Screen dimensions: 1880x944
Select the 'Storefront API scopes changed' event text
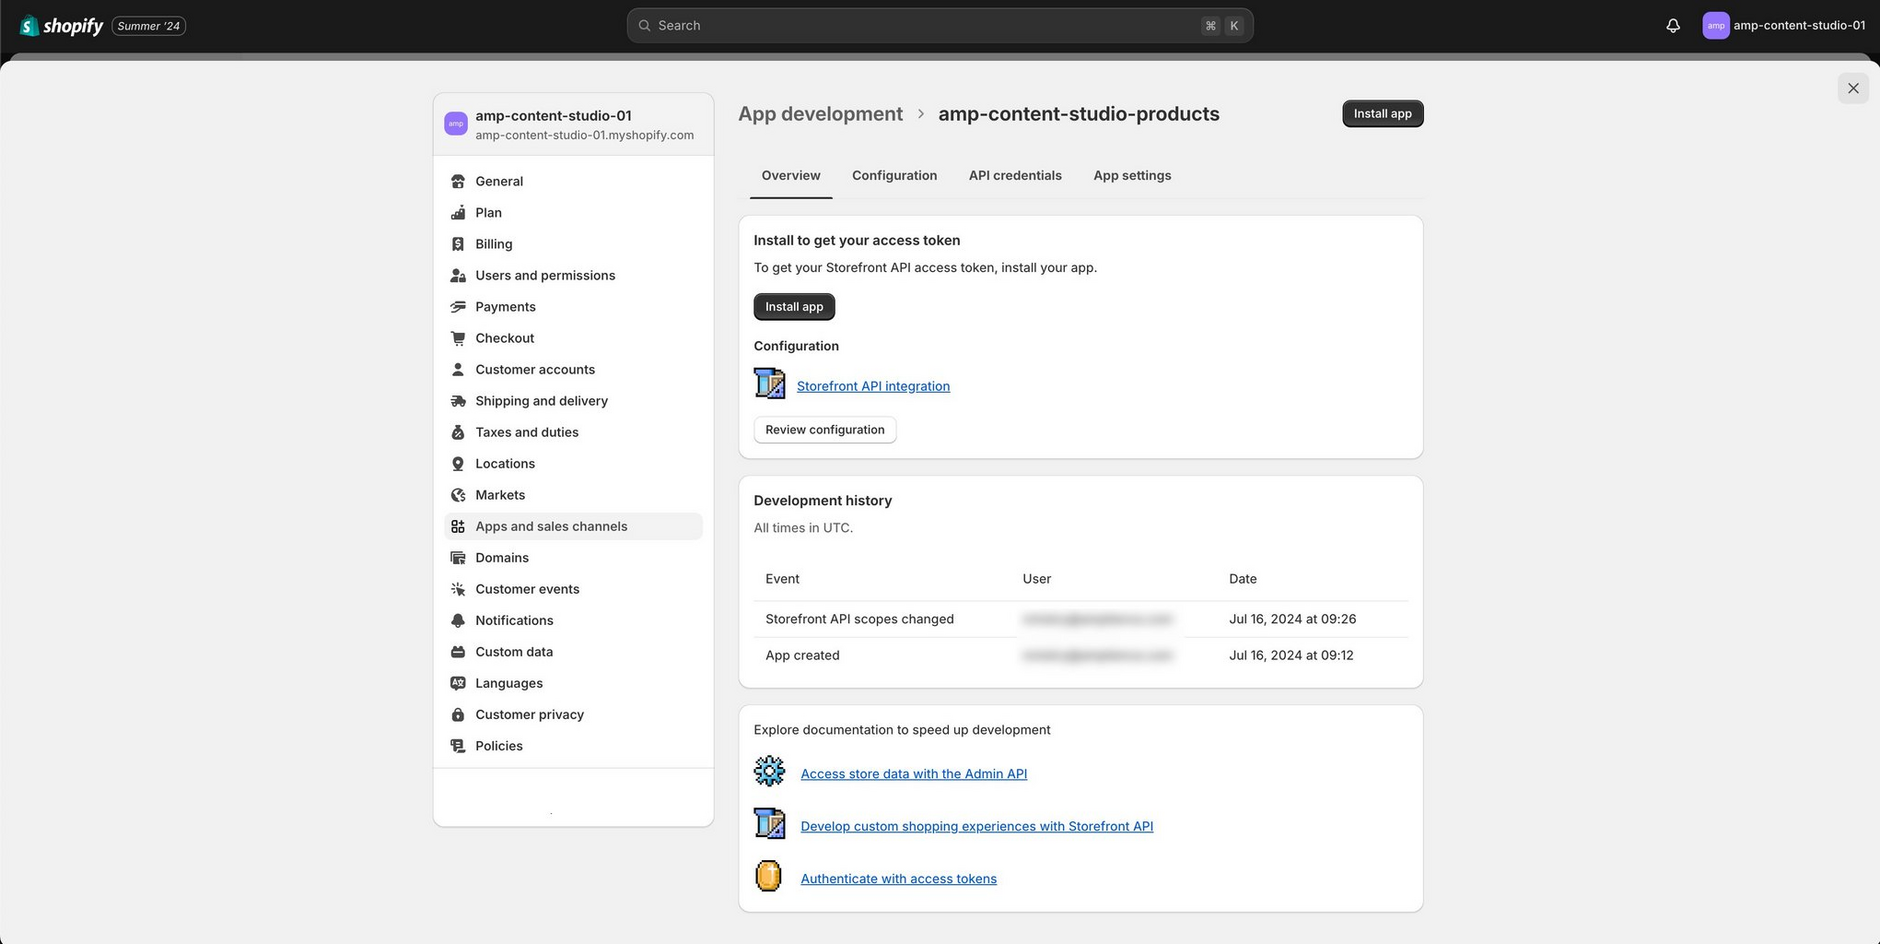[x=860, y=619]
